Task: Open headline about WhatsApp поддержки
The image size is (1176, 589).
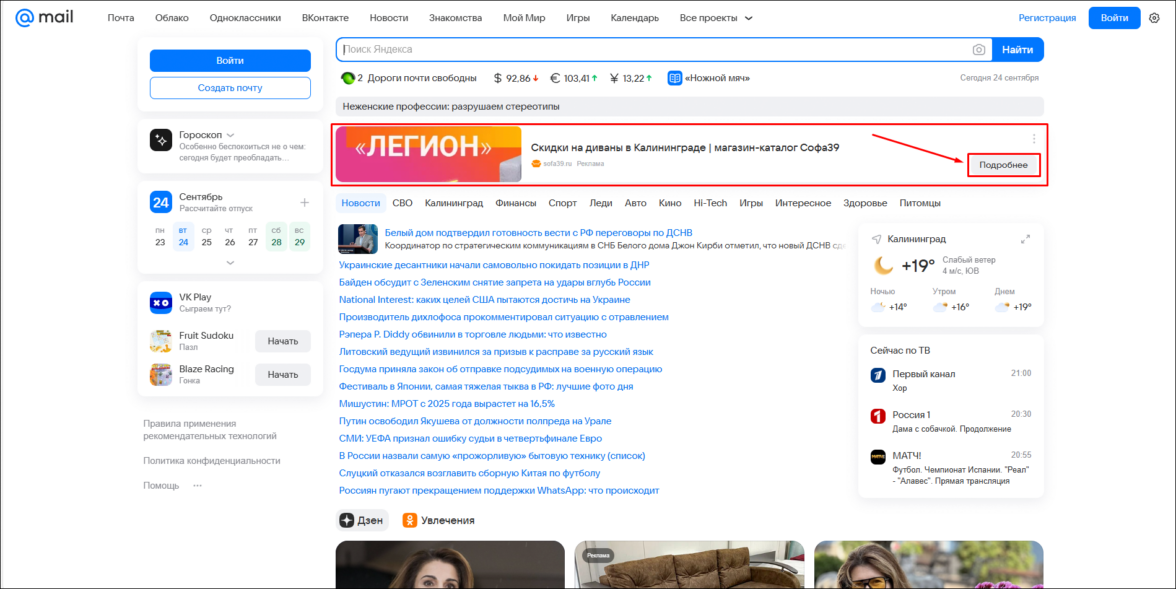Action: tap(499, 491)
